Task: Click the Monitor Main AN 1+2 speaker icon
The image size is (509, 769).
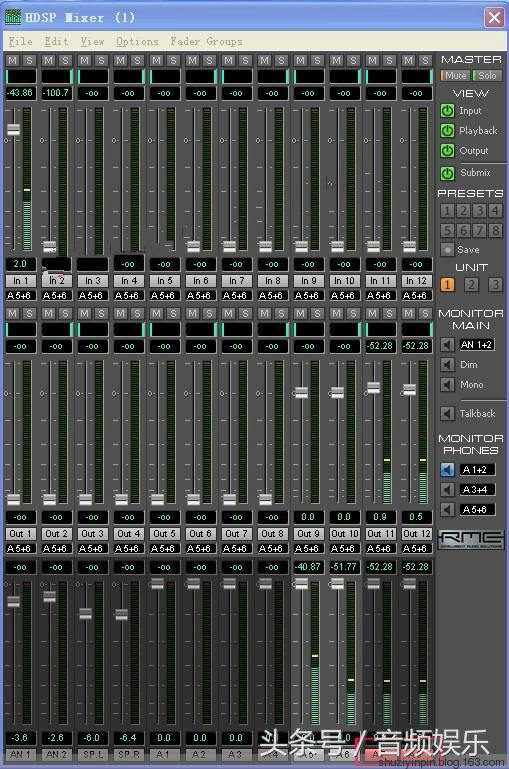Action: click(447, 345)
